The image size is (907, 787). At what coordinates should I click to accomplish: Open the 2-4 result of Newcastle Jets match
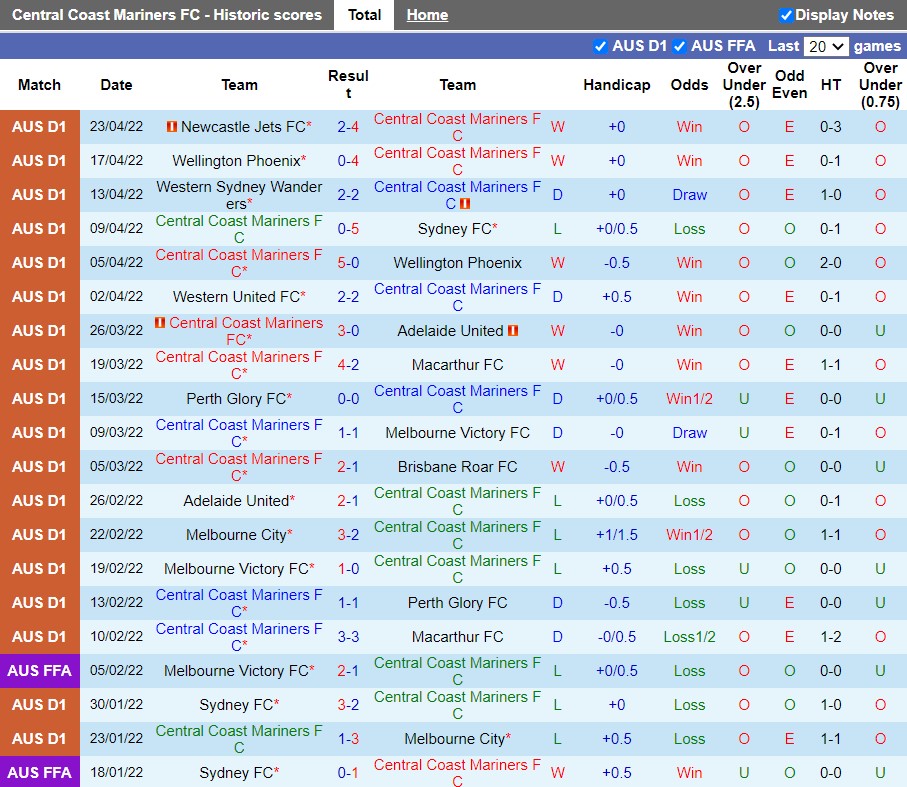click(x=348, y=127)
